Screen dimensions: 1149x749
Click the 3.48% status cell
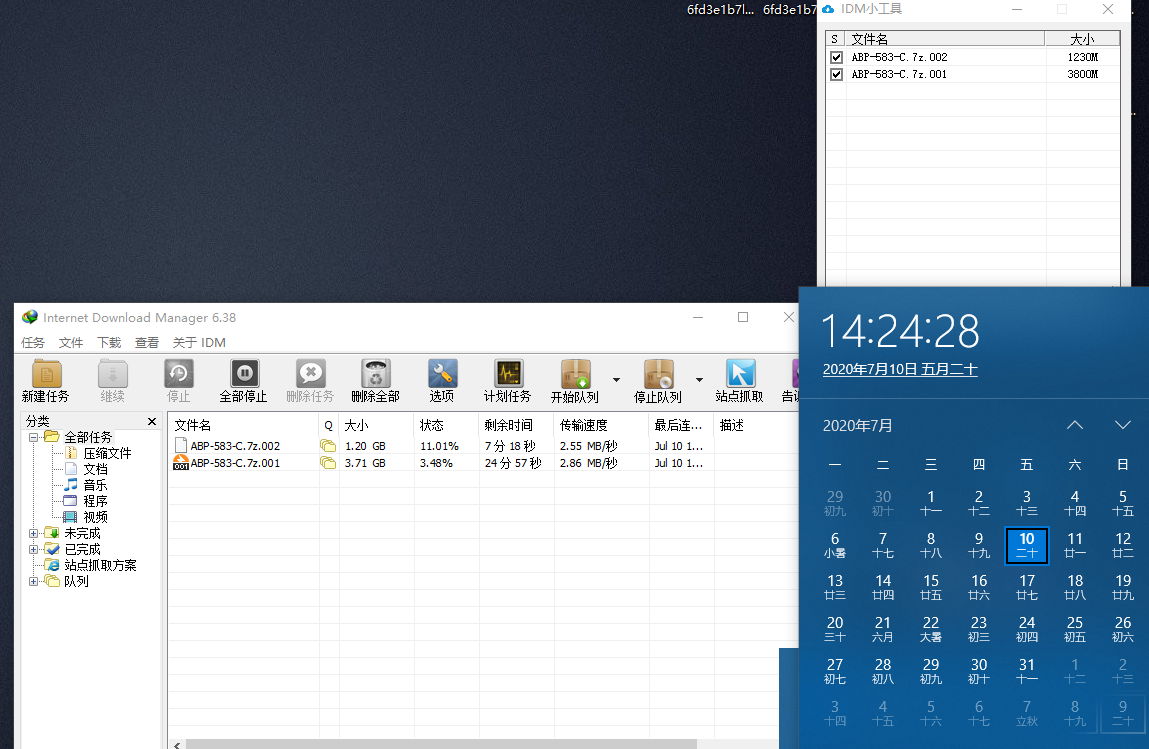(x=436, y=463)
